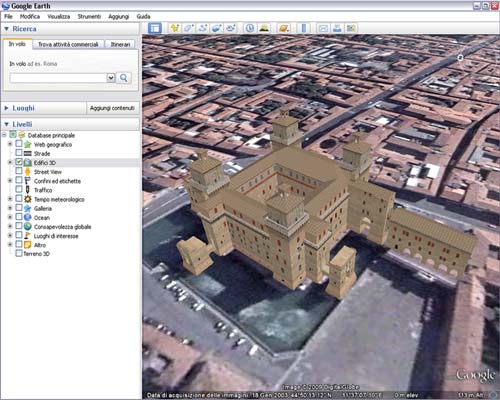Image resolution: width=500 pixels, height=400 pixels.
Task: Click the Consapevolezza globale icon
Action: point(28,226)
